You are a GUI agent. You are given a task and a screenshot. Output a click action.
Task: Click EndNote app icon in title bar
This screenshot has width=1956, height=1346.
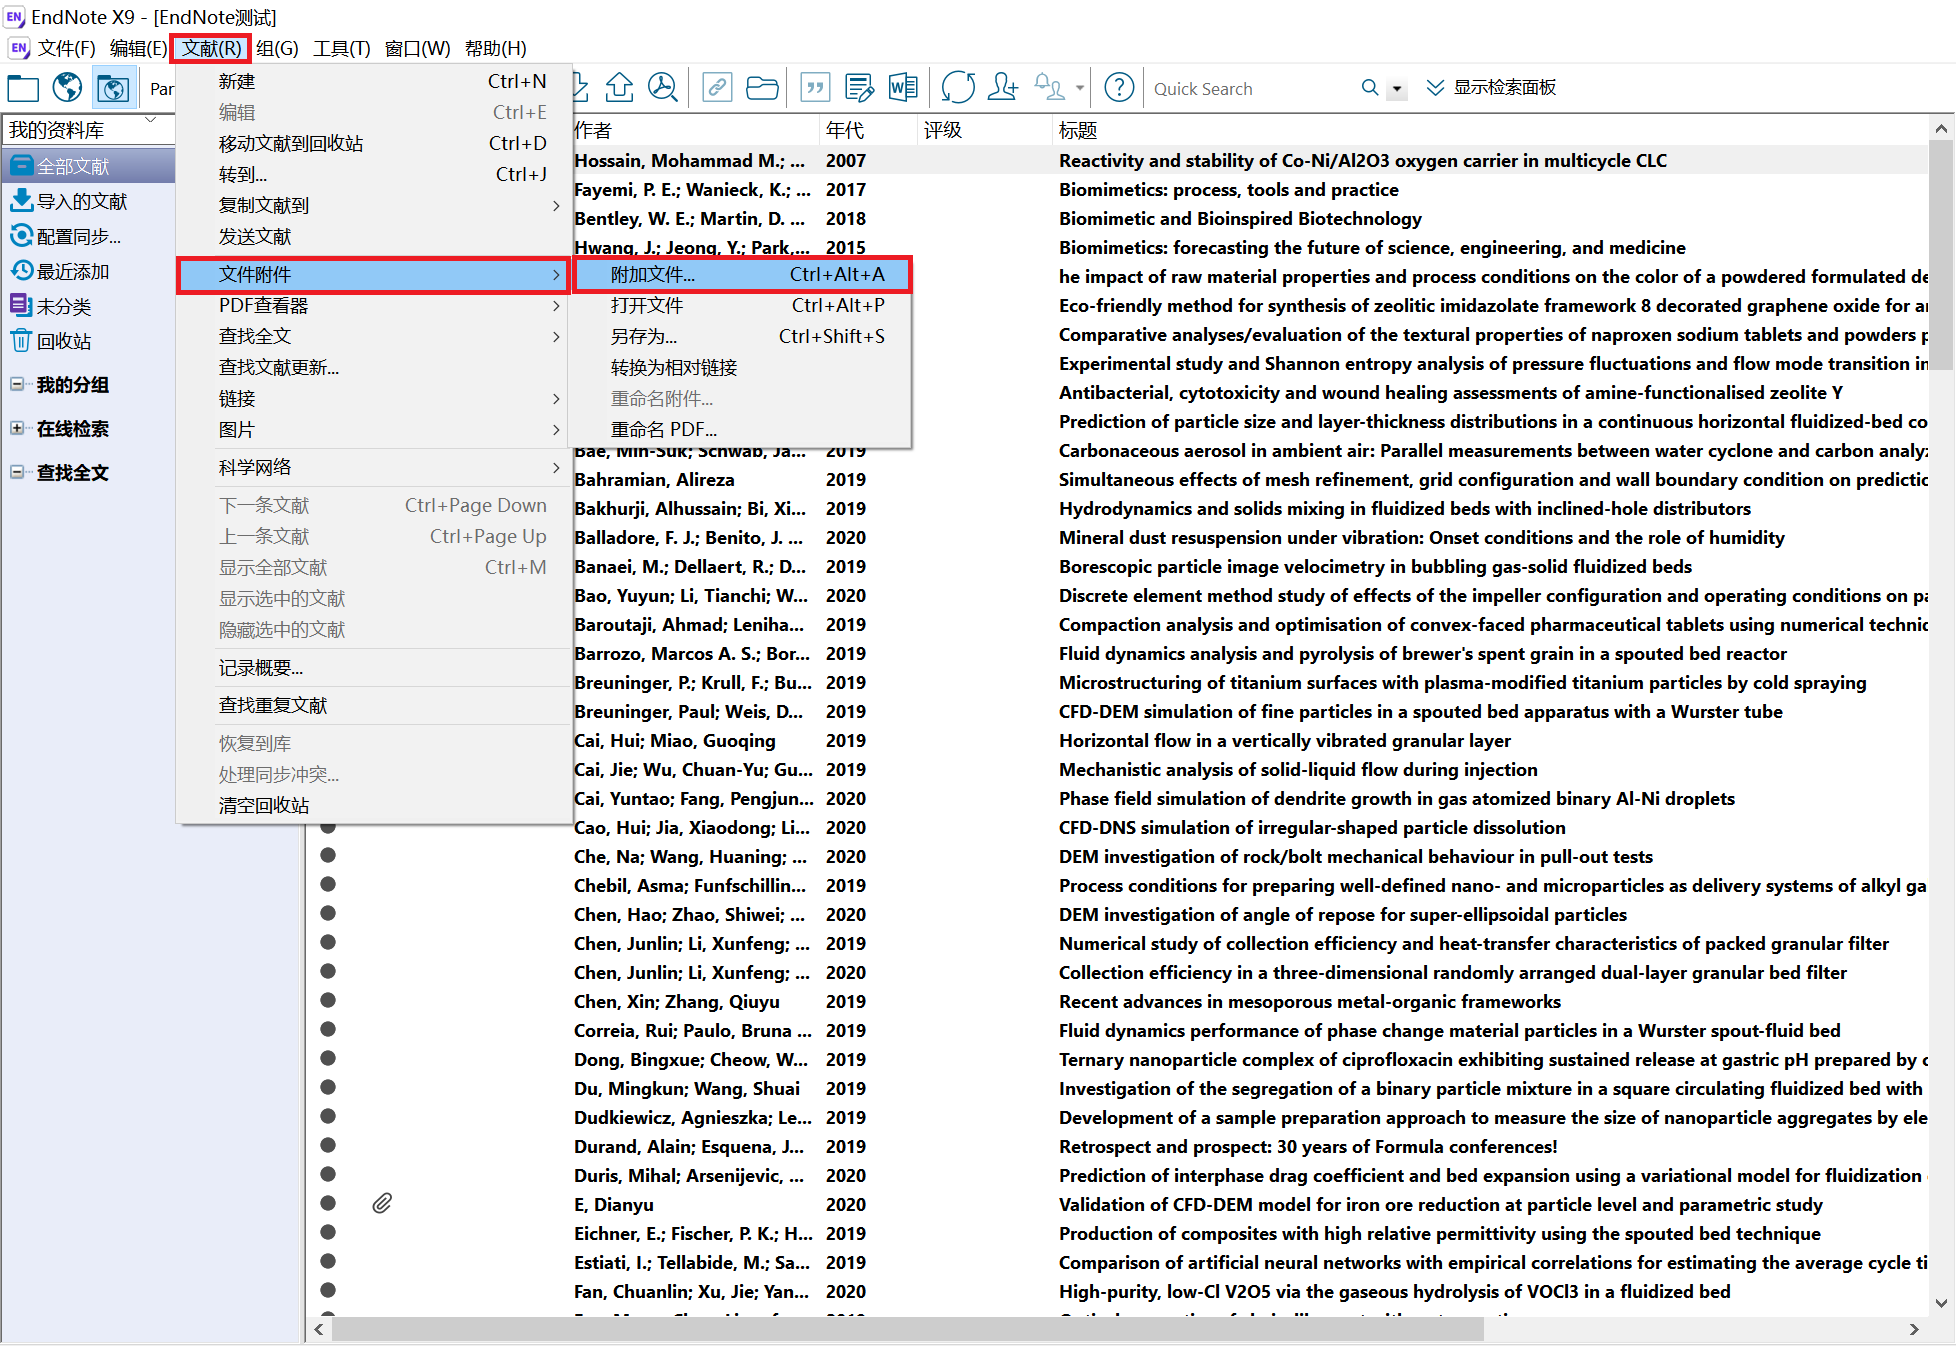(14, 17)
